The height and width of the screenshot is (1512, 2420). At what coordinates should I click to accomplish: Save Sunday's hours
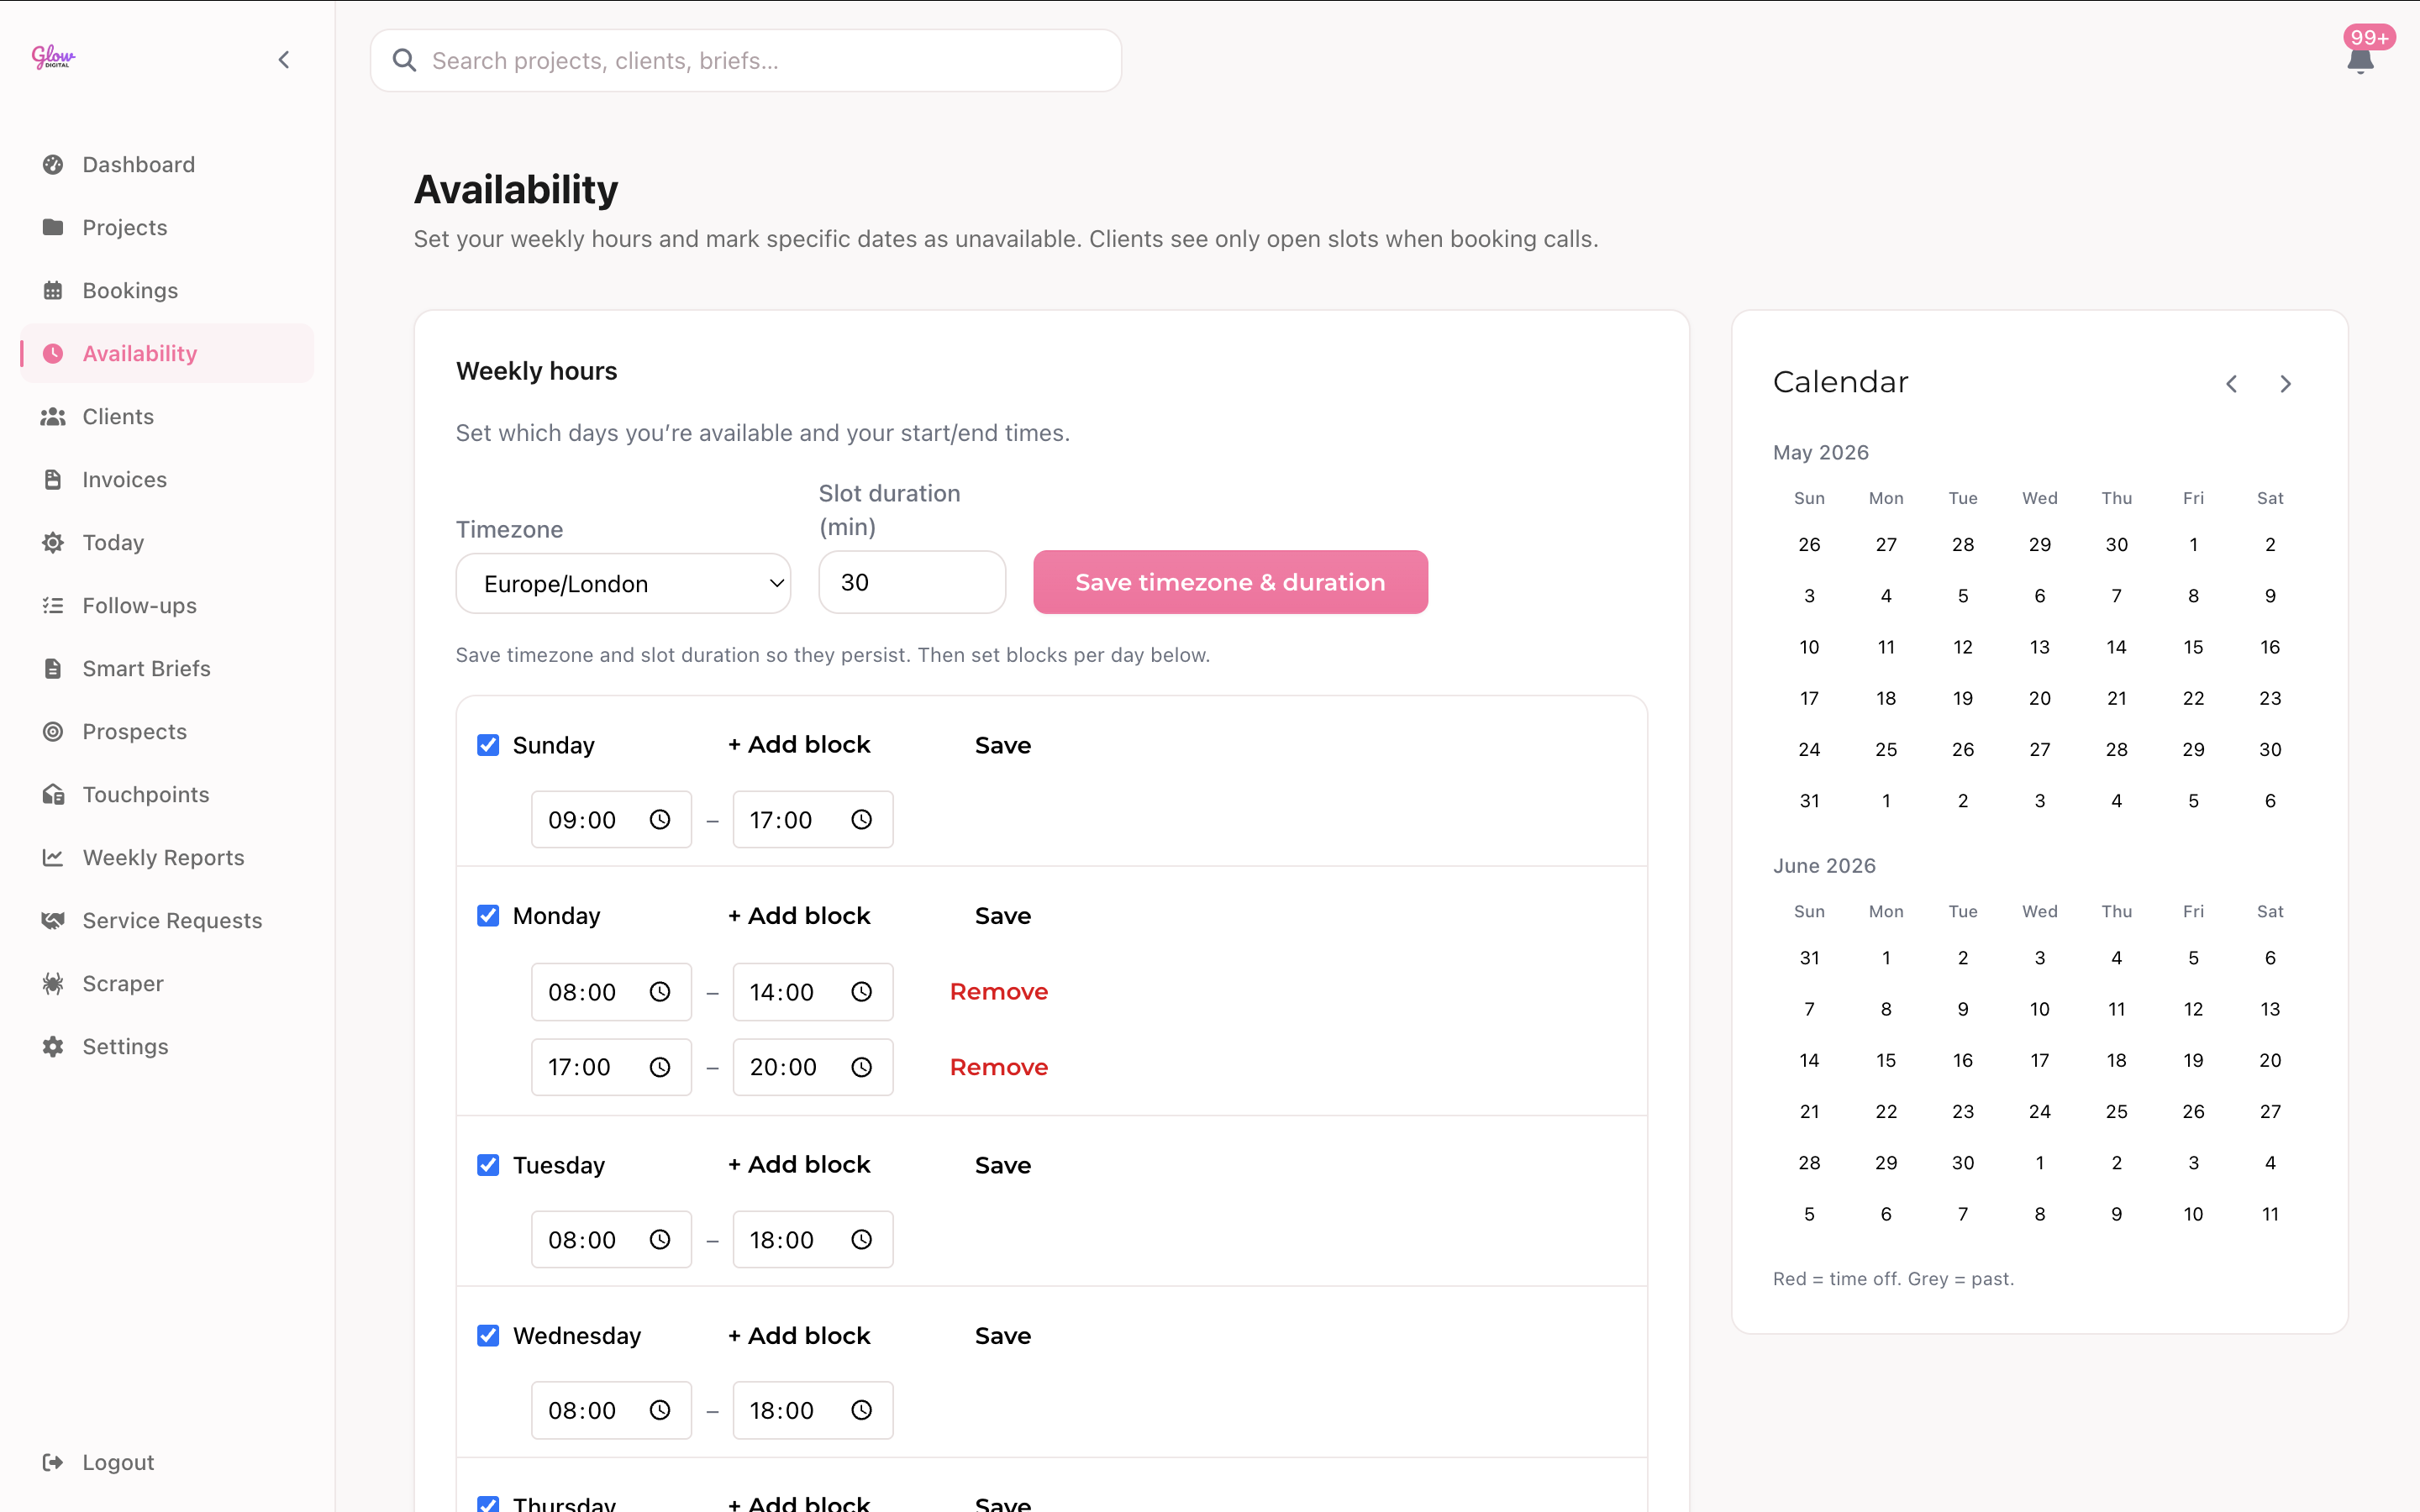[x=1003, y=745]
